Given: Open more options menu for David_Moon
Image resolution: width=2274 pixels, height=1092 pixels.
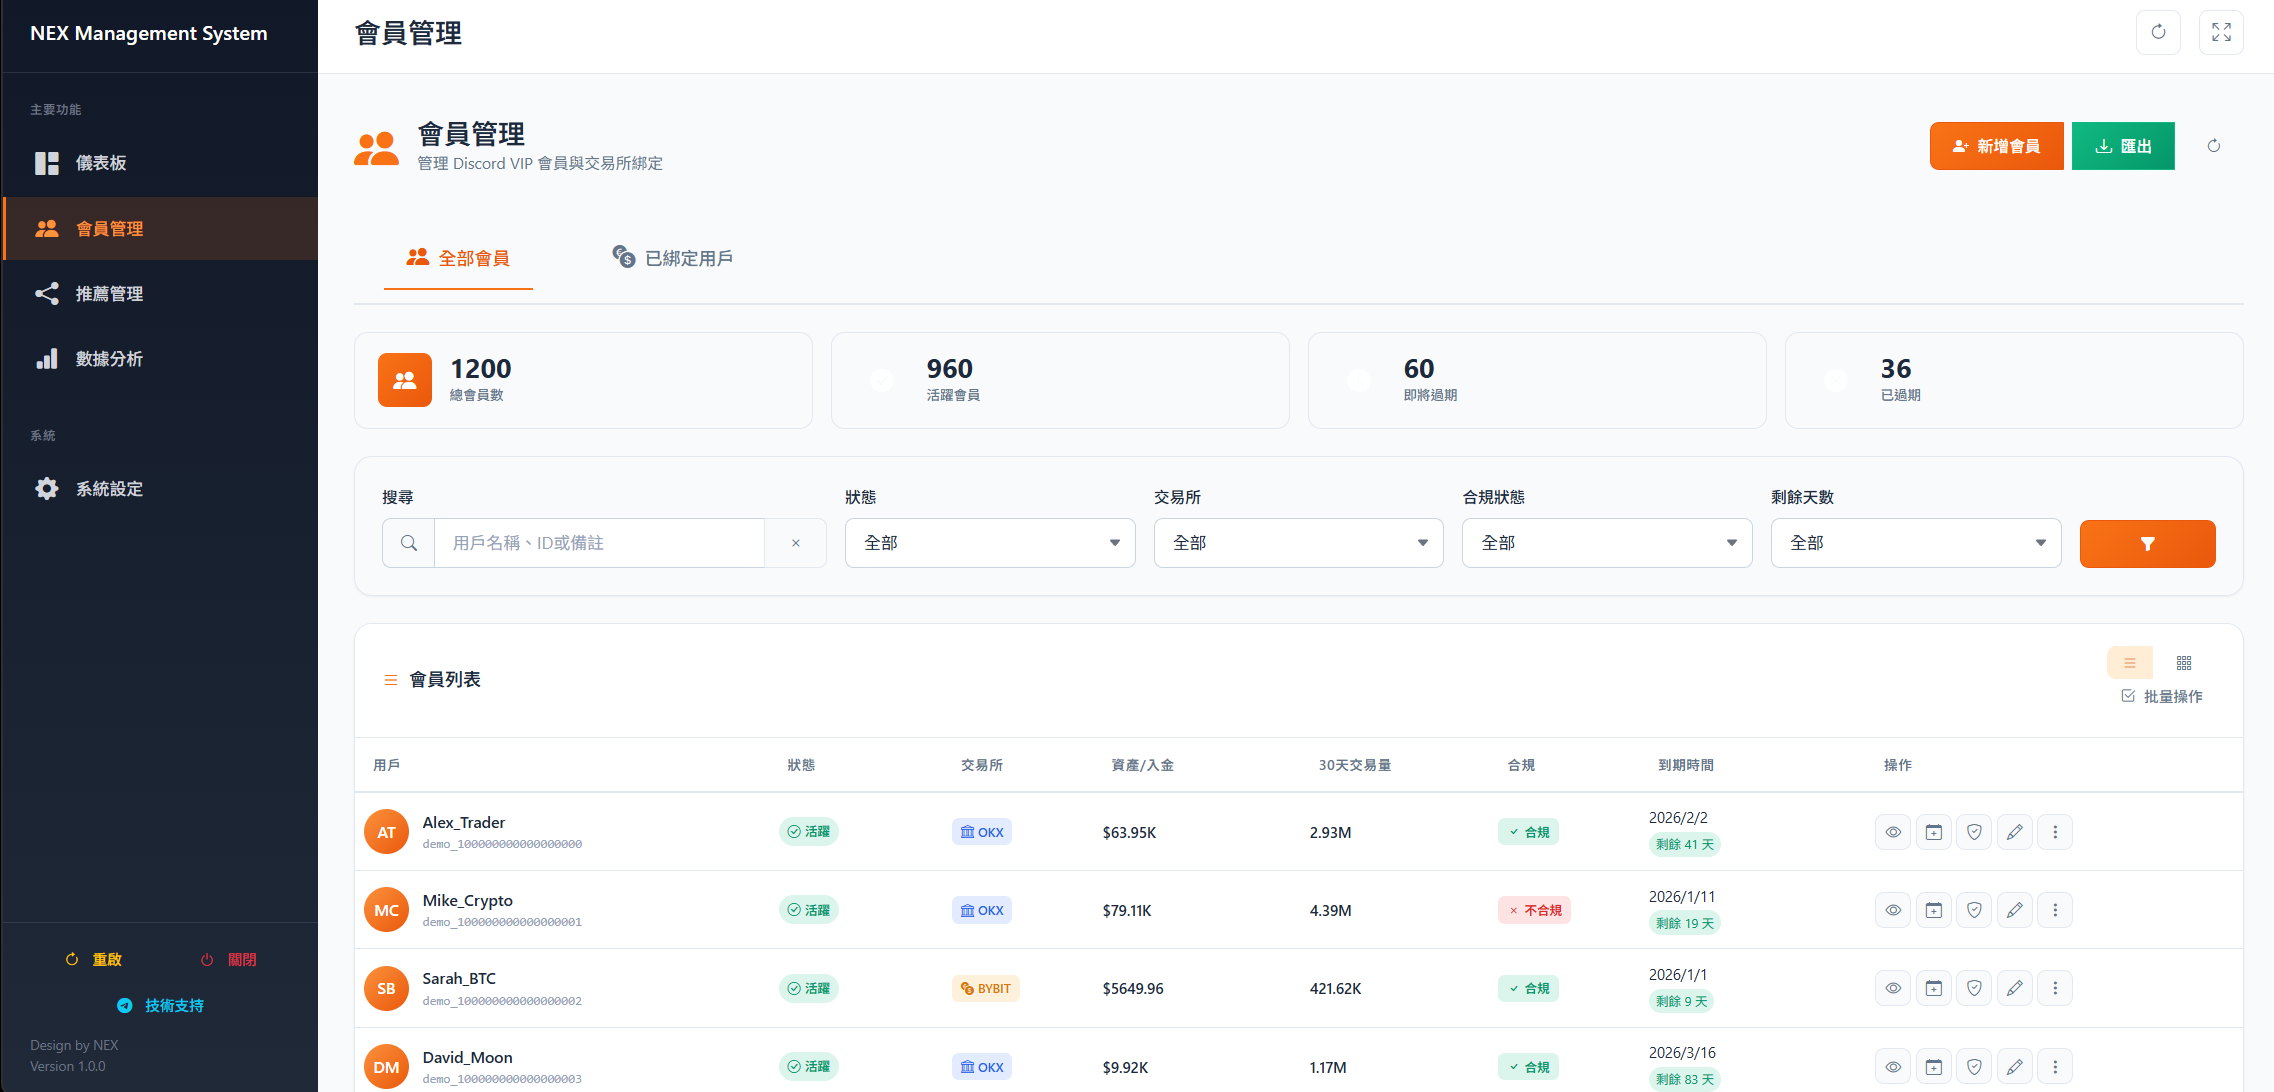Looking at the screenshot, I should tap(2055, 1066).
